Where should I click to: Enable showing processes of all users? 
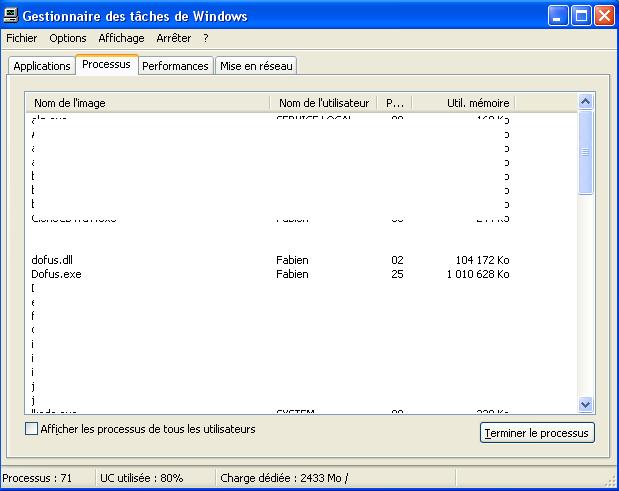[32, 429]
